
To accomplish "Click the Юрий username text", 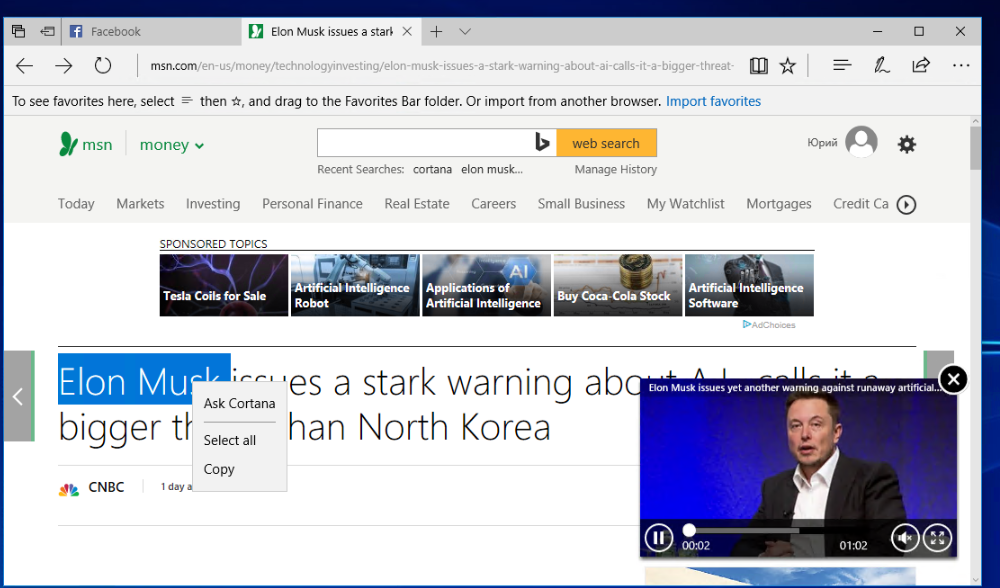I will click(x=822, y=143).
